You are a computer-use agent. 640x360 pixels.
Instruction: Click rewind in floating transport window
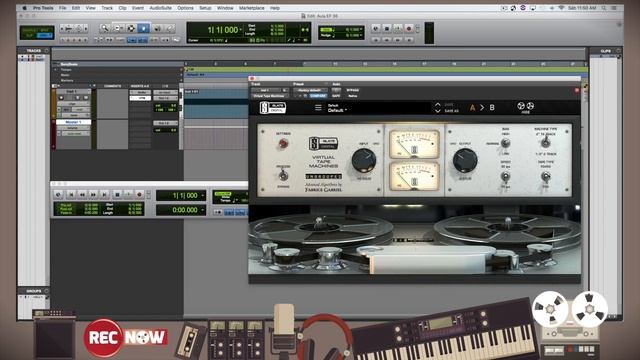tap(82, 195)
